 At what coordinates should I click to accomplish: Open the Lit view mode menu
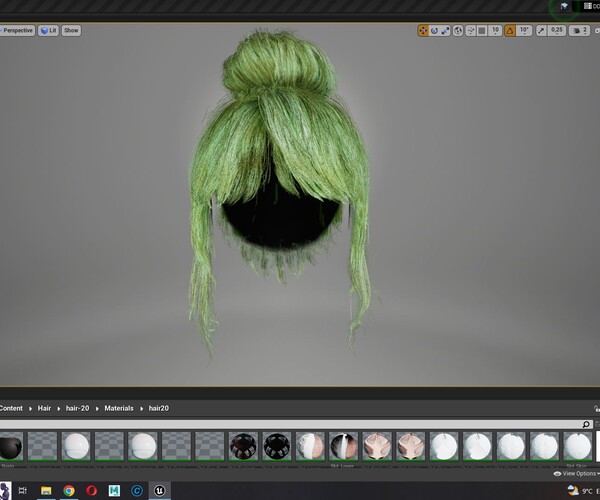point(49,31)
